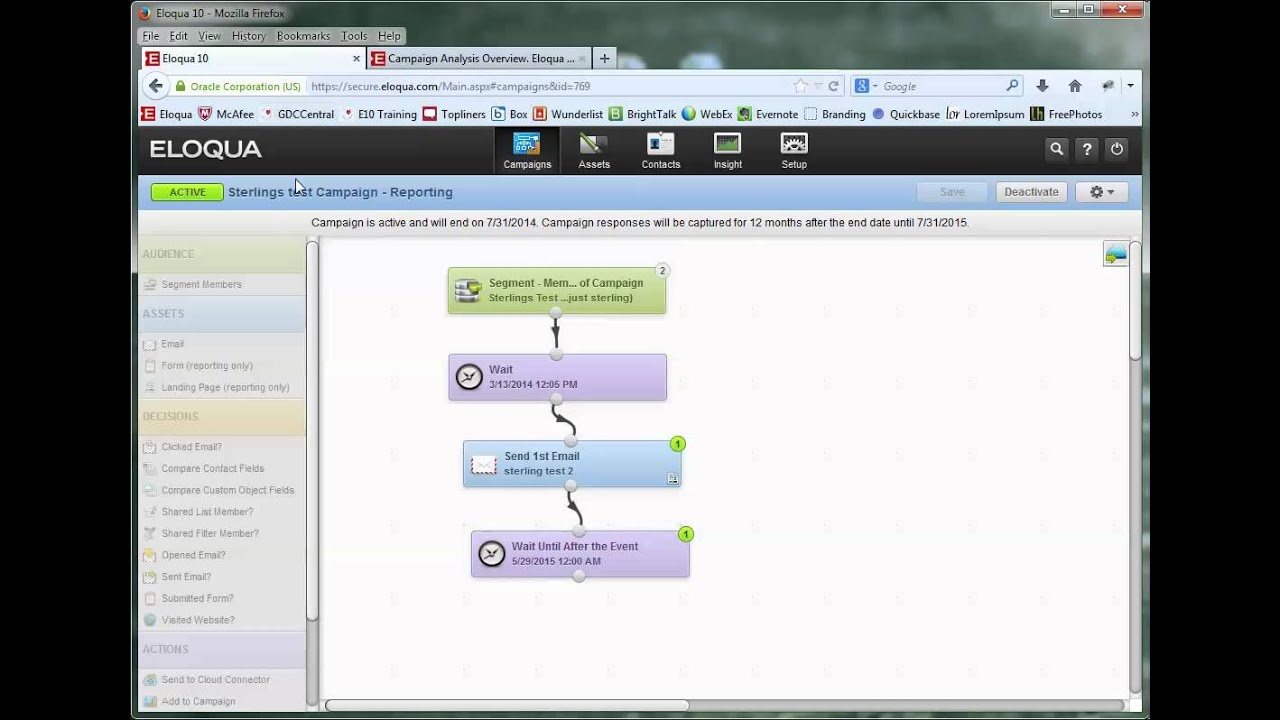The image size is (1280, 720).
Task: Open the E10 Training bookmark
Action: point(378,114)
